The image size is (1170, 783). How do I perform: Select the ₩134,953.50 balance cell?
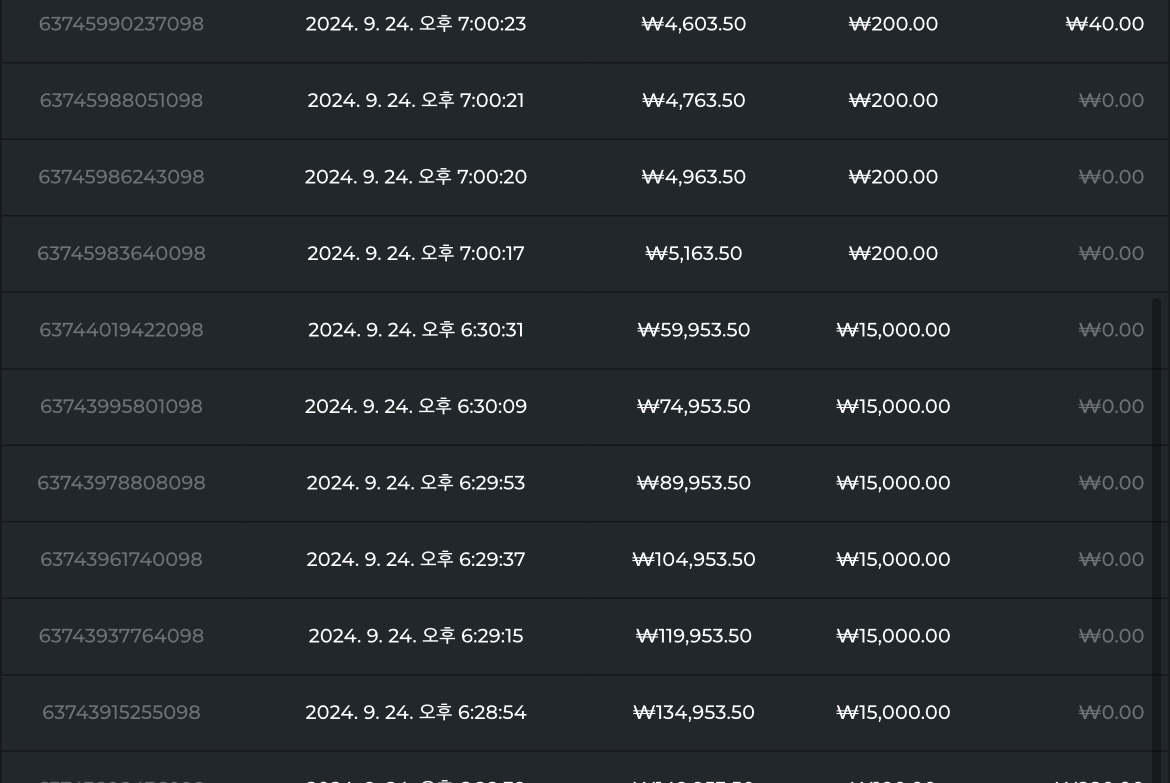(693, 713)
